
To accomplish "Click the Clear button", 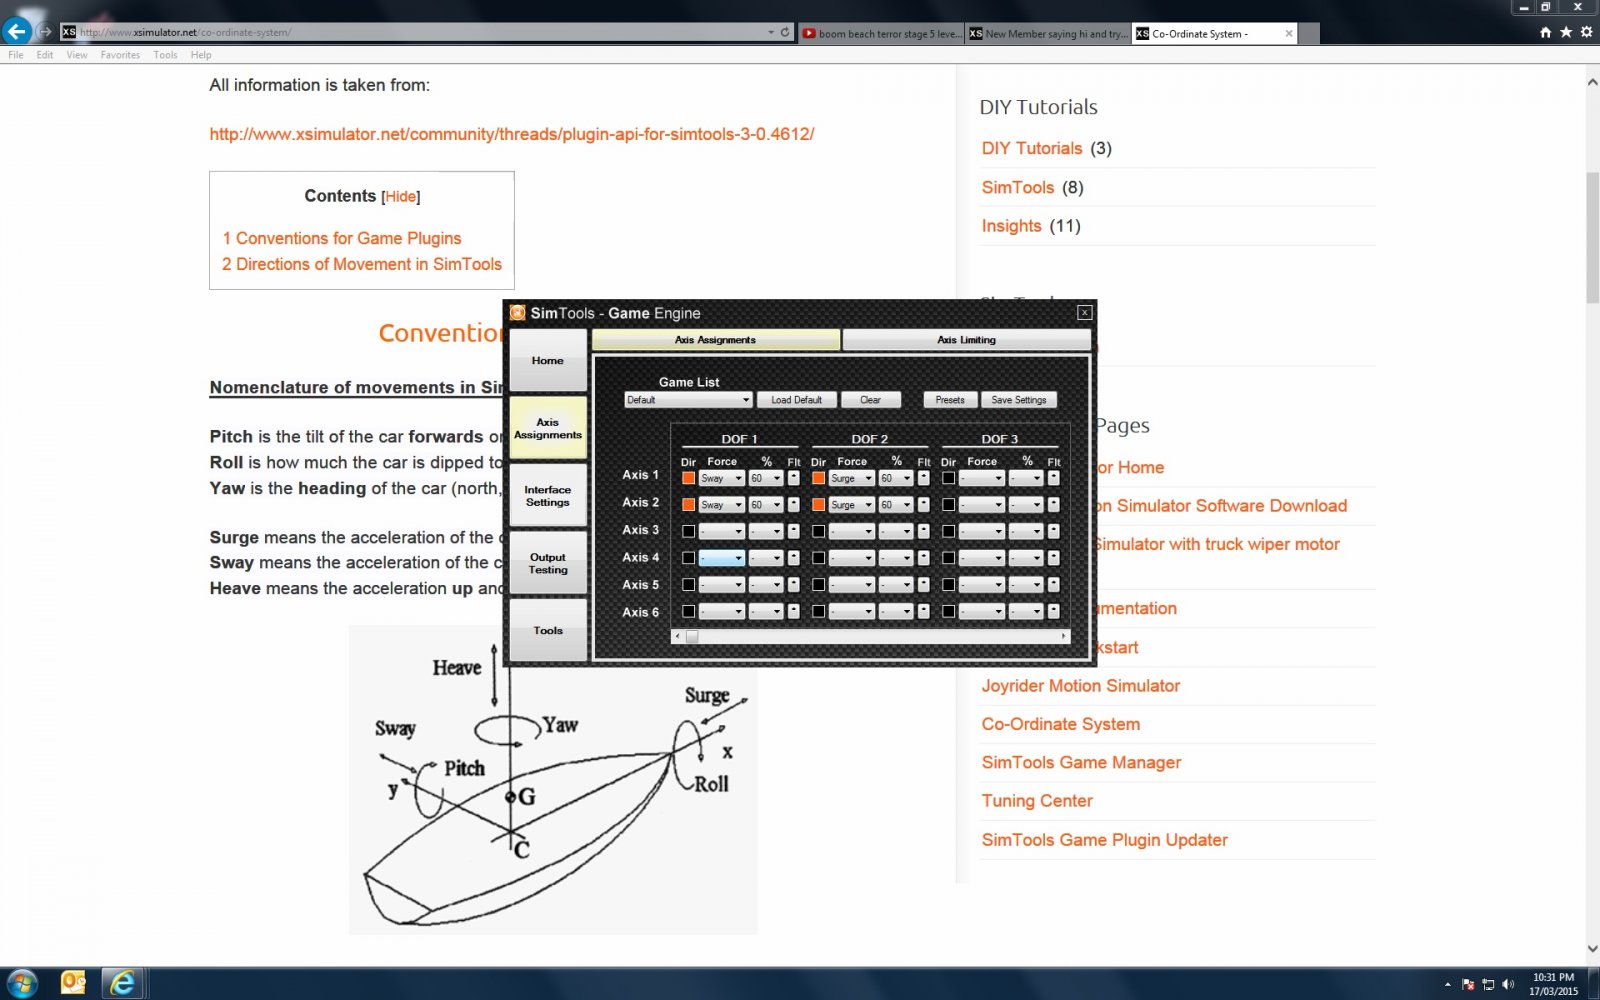I will click(870, 400).
